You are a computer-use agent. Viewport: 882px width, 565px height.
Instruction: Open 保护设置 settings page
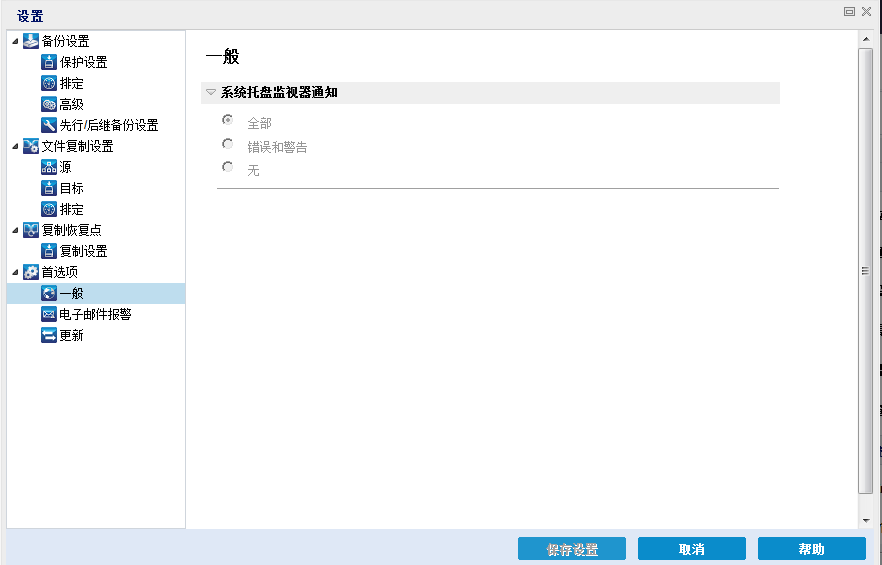coord(83,62)
